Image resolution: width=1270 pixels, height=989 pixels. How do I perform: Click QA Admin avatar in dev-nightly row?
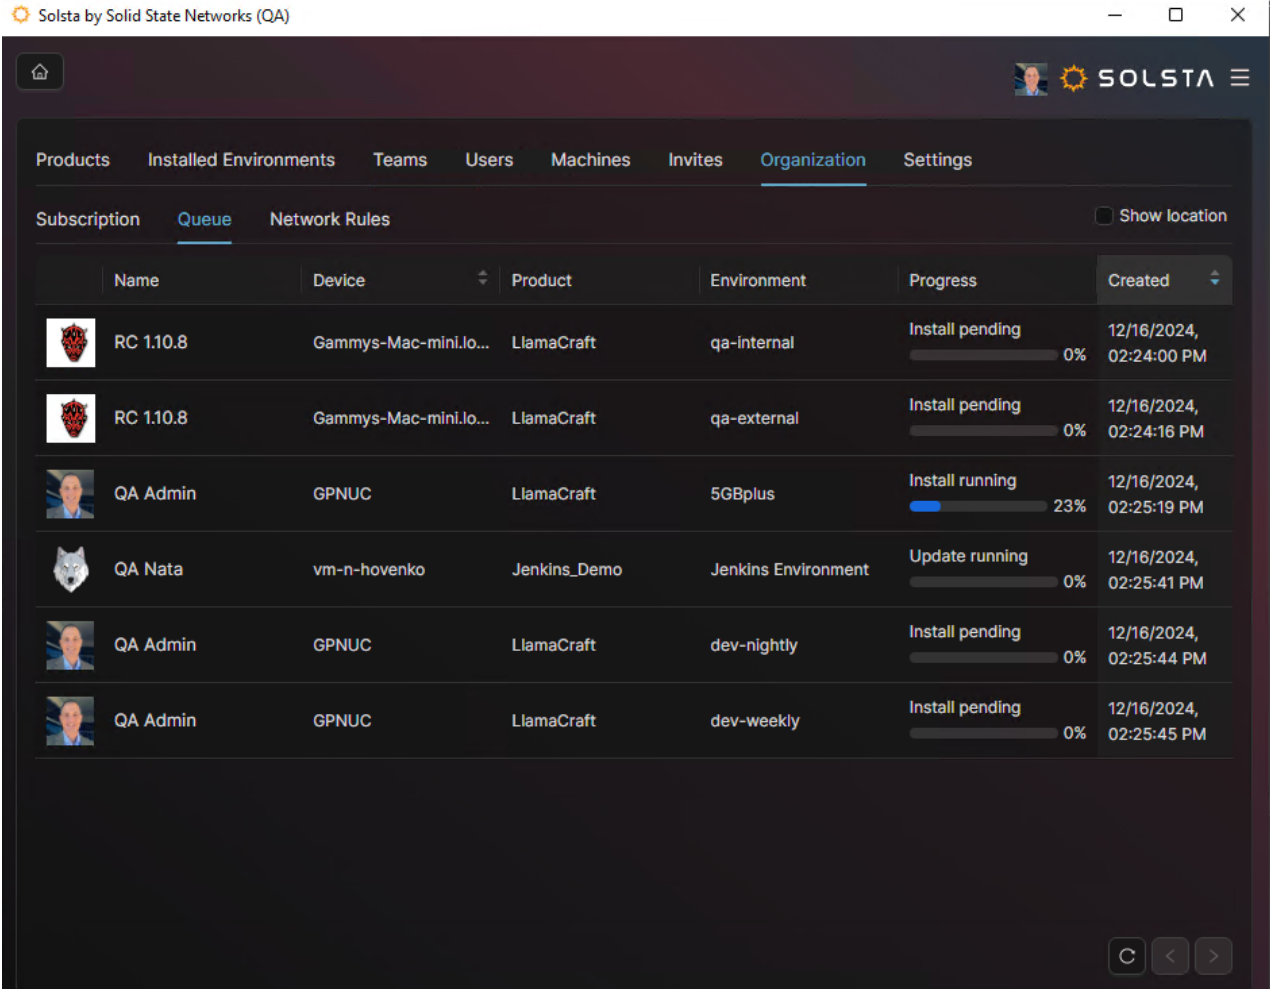tap(71, 645)
